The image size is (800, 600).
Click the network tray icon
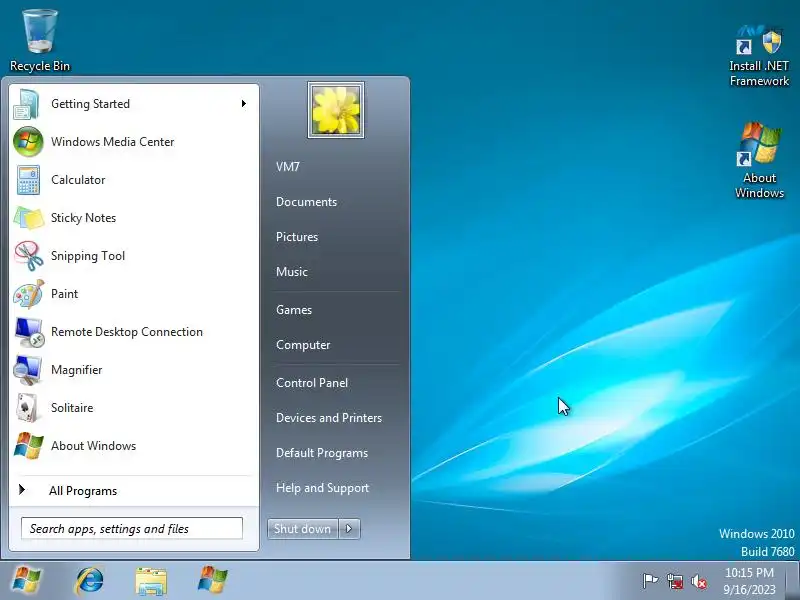(674, 581)
